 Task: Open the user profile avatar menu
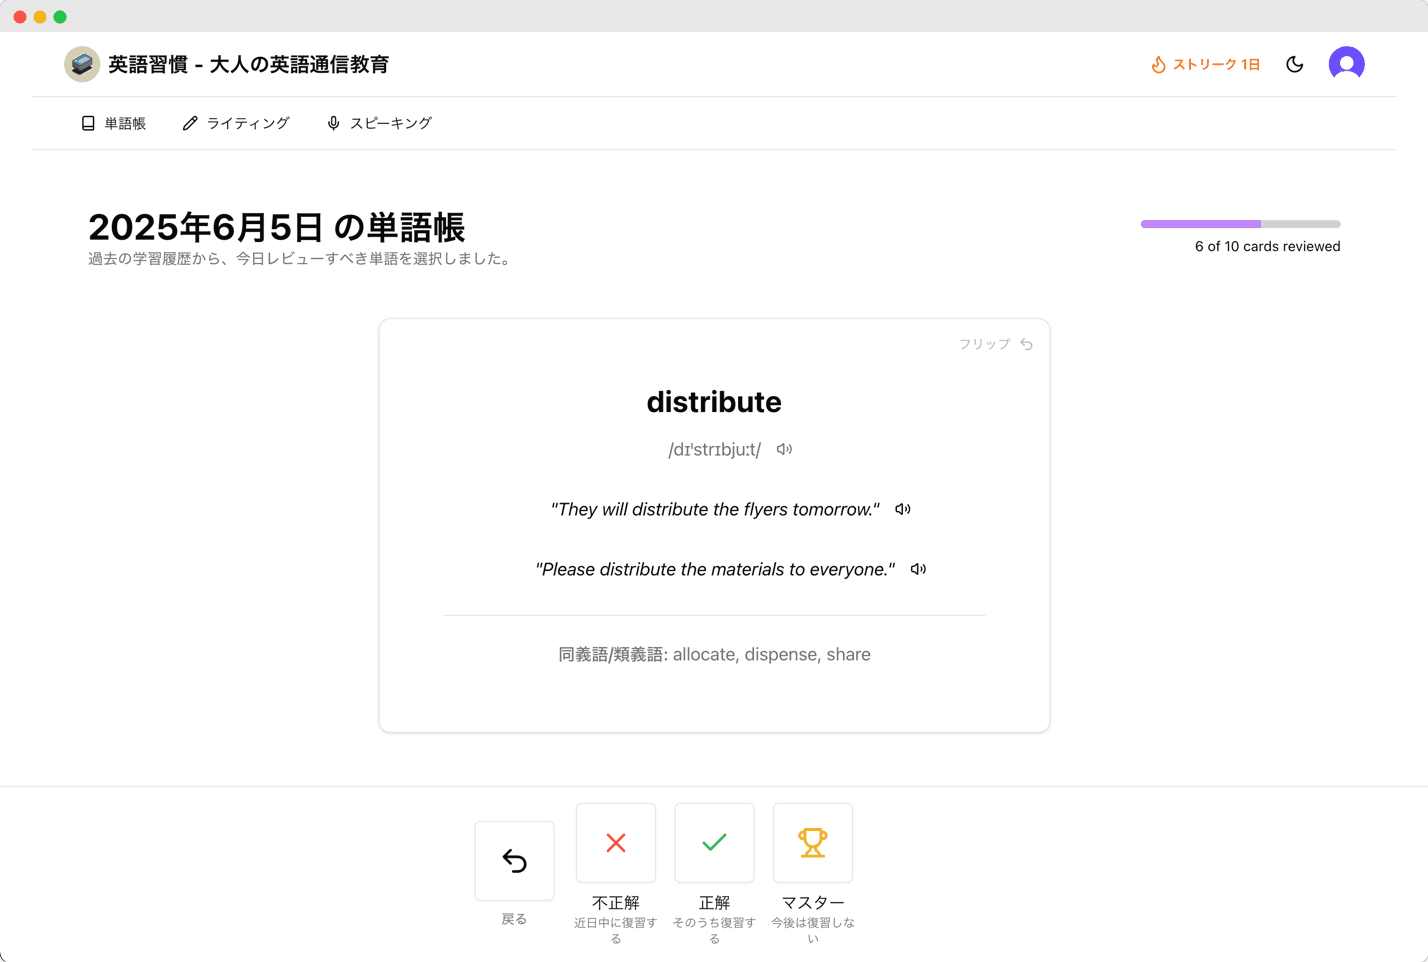coord(1346,64)
